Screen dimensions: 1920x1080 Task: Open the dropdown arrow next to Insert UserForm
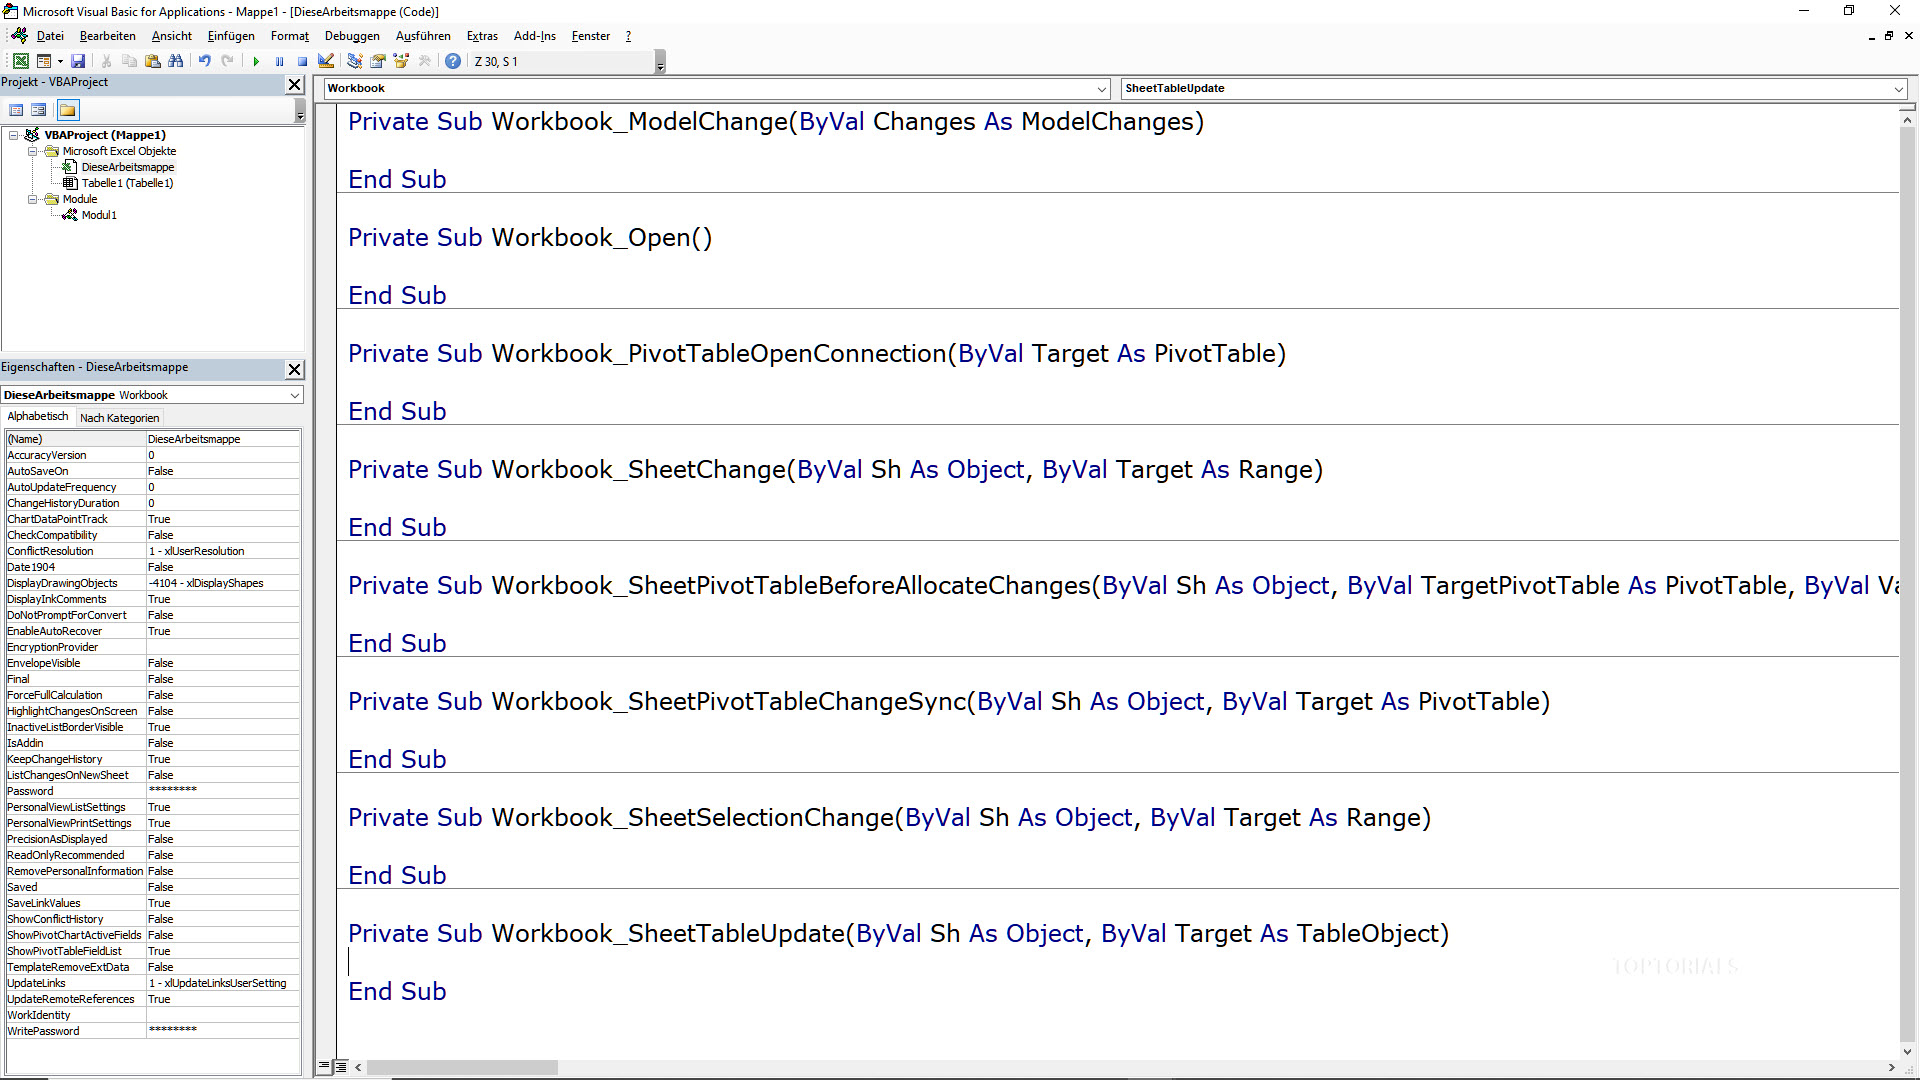click(x=60, y=61)
